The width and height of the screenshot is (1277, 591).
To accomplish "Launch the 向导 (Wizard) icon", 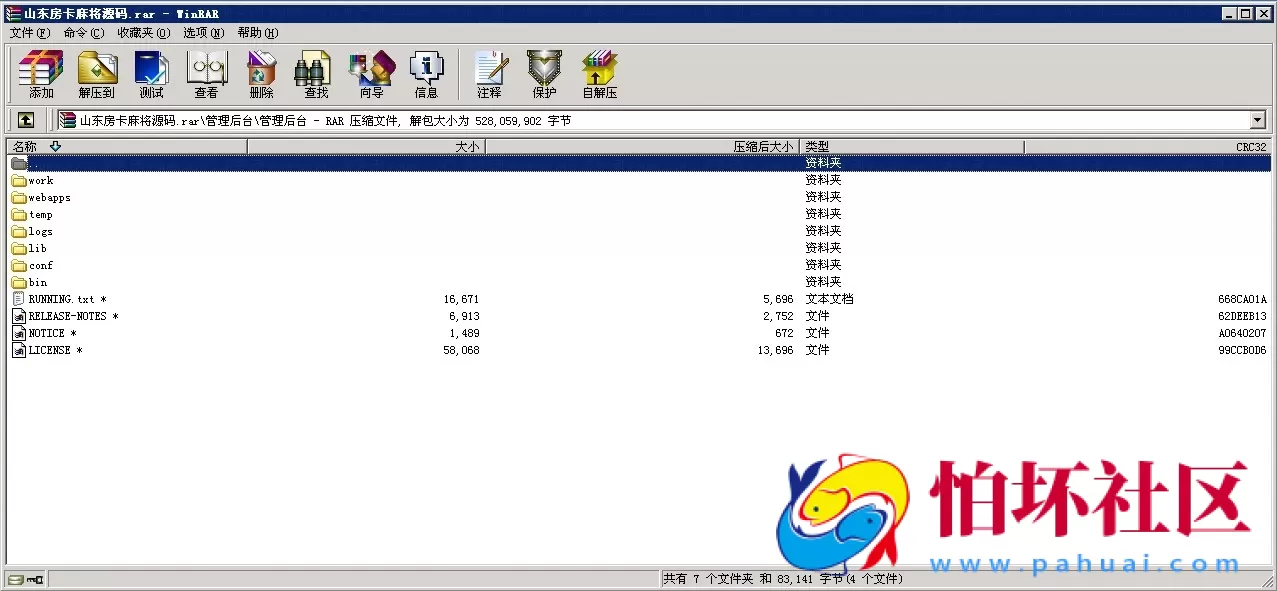I will point(371,72).
